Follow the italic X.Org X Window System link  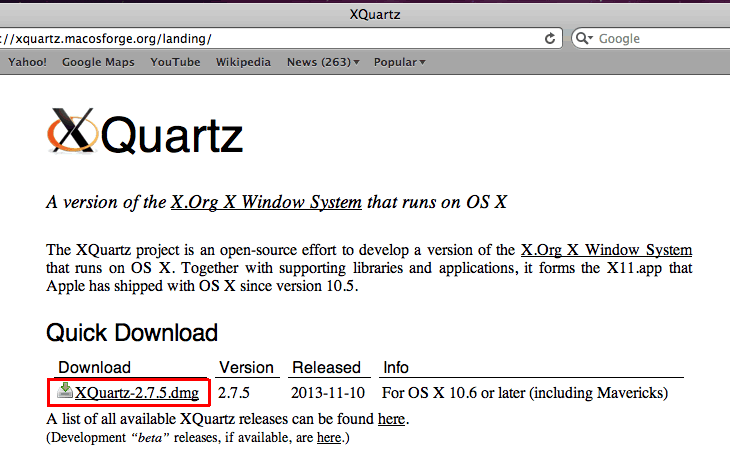coord(266,202)
